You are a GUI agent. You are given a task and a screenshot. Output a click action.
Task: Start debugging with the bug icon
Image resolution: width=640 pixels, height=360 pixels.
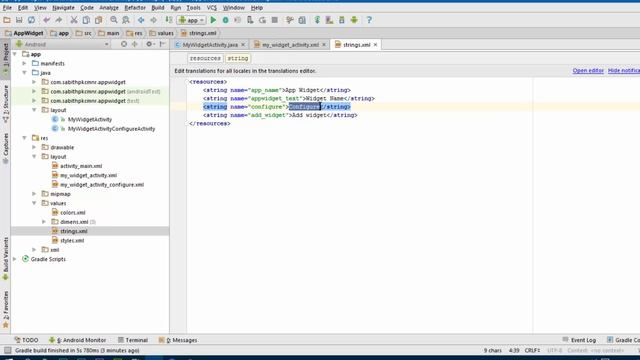[225, 20]
